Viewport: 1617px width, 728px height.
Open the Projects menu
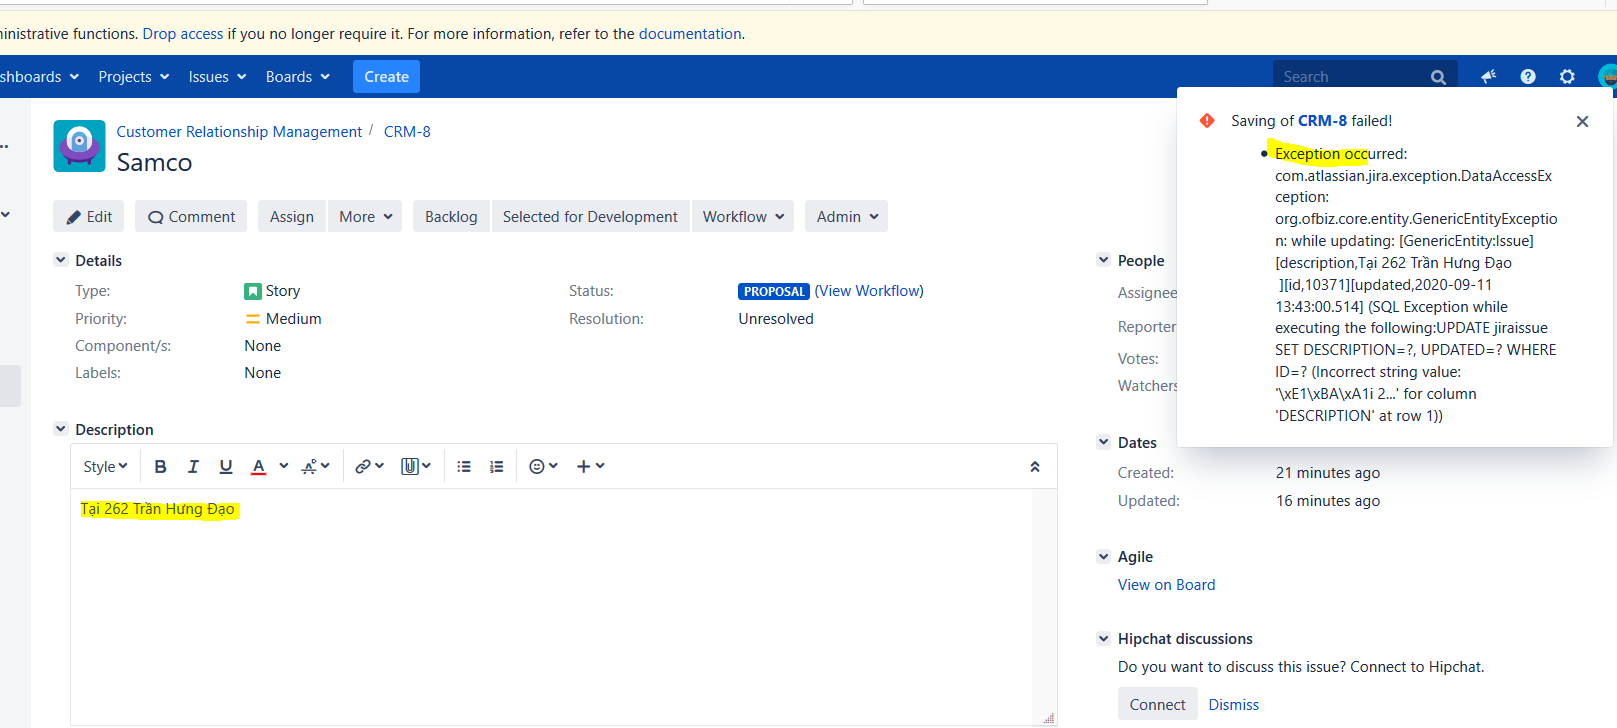click(134, 77)
